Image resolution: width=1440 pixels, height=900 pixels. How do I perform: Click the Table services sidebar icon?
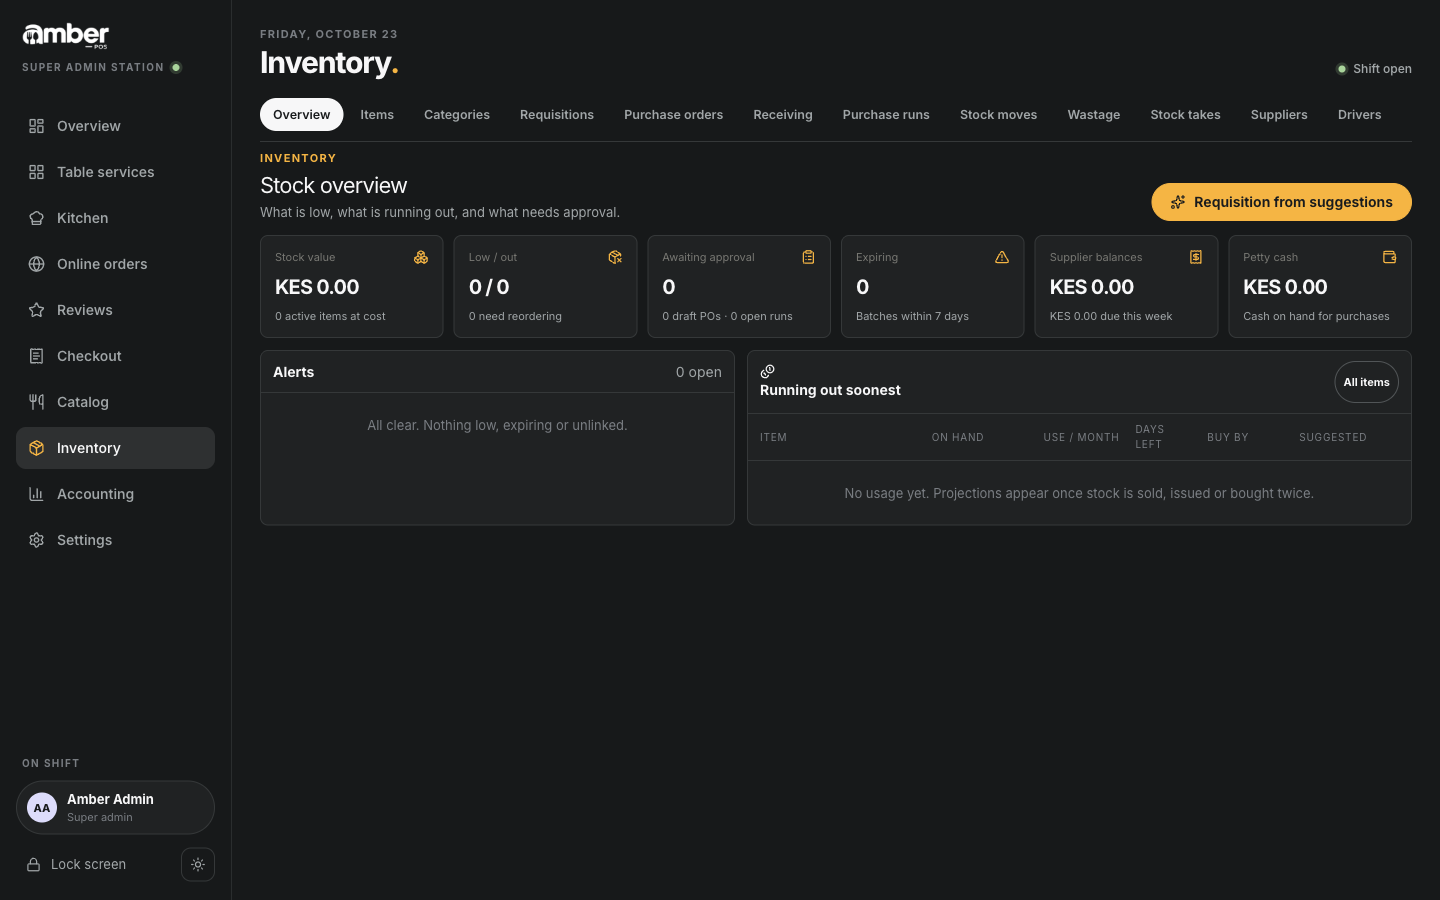pos(36,172)
